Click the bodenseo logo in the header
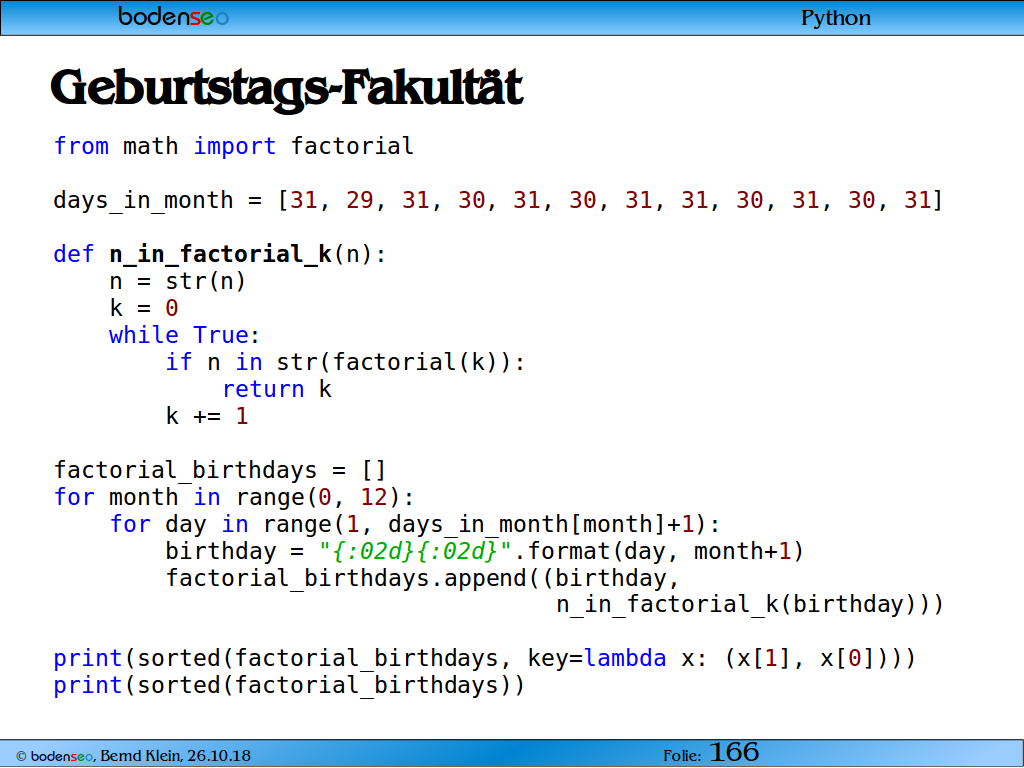Screen dimensions: 1024x768 pos(174,16)
